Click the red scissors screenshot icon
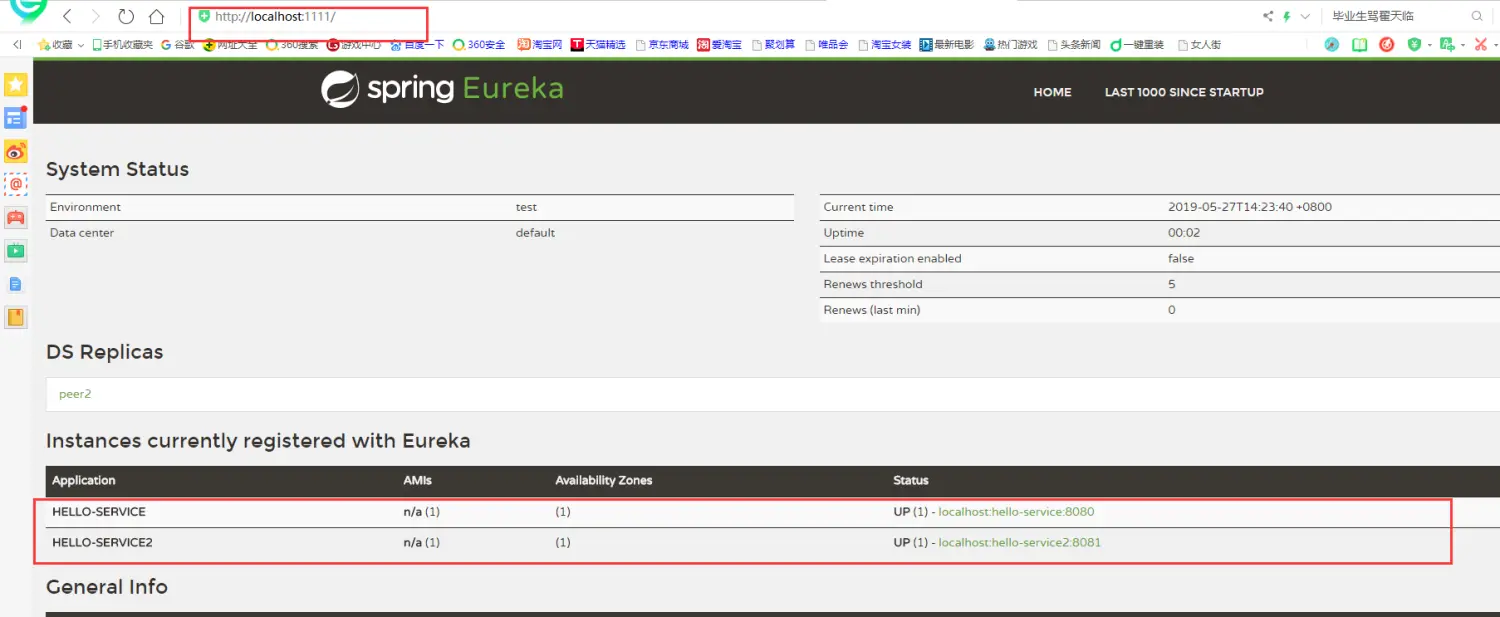1500x617 pixels. 1481,45
